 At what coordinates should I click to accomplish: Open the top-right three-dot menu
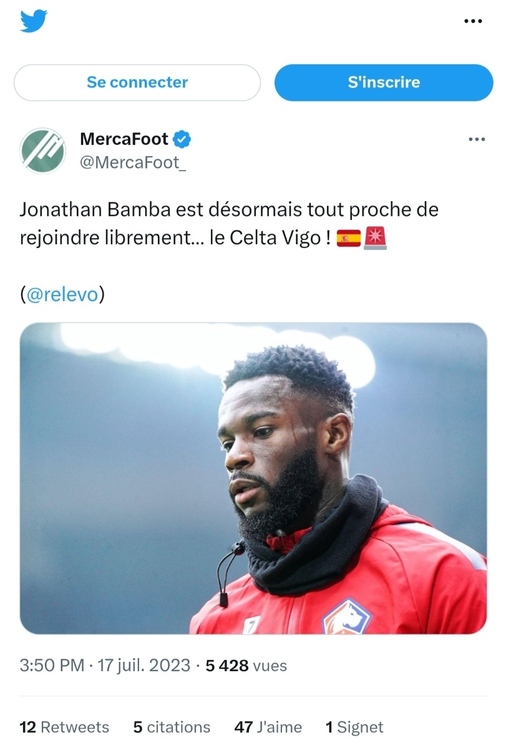[x=473, y=21]
